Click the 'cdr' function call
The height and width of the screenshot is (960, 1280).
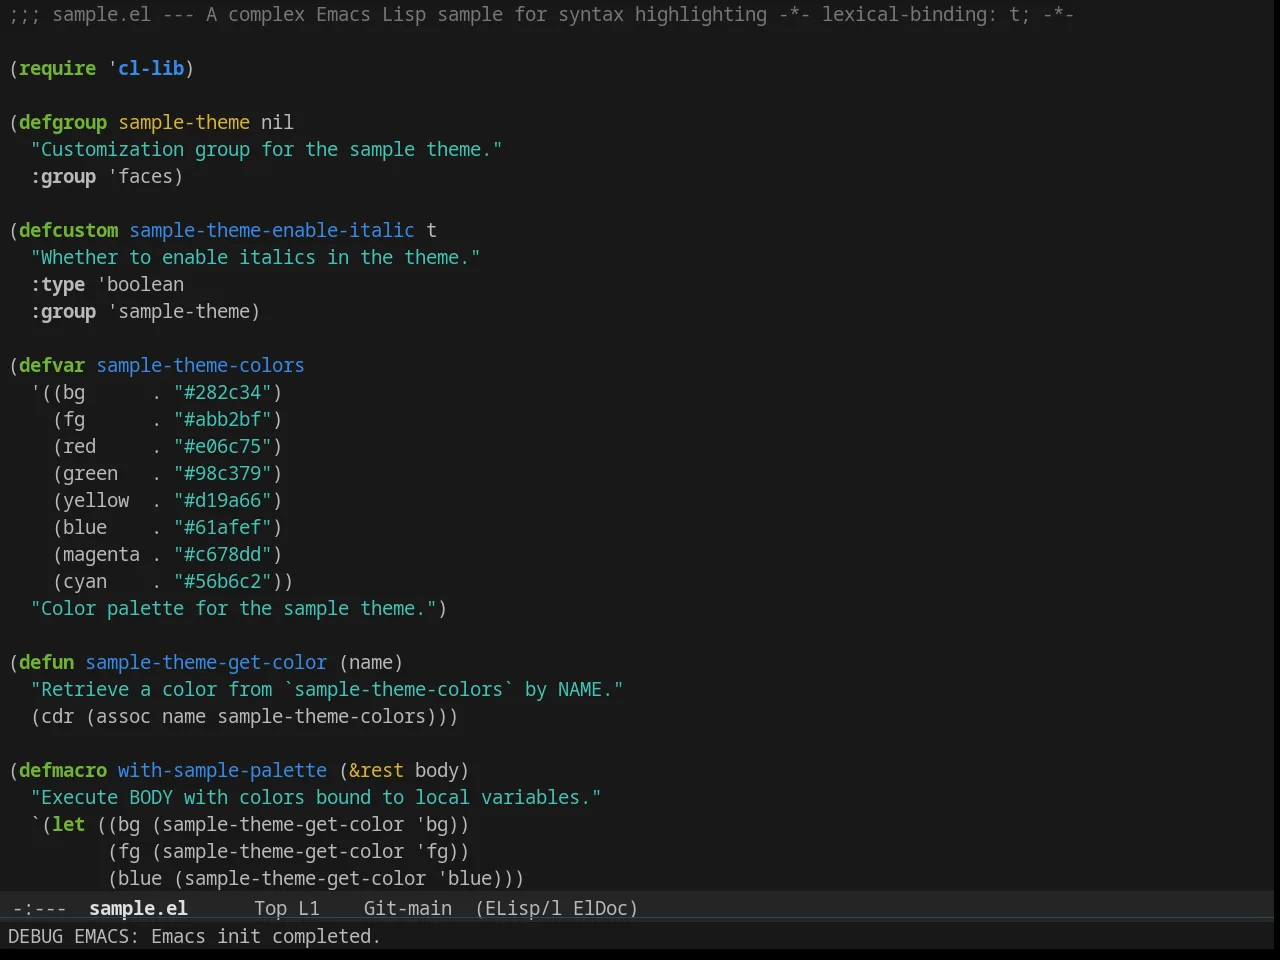coord(58,716)
